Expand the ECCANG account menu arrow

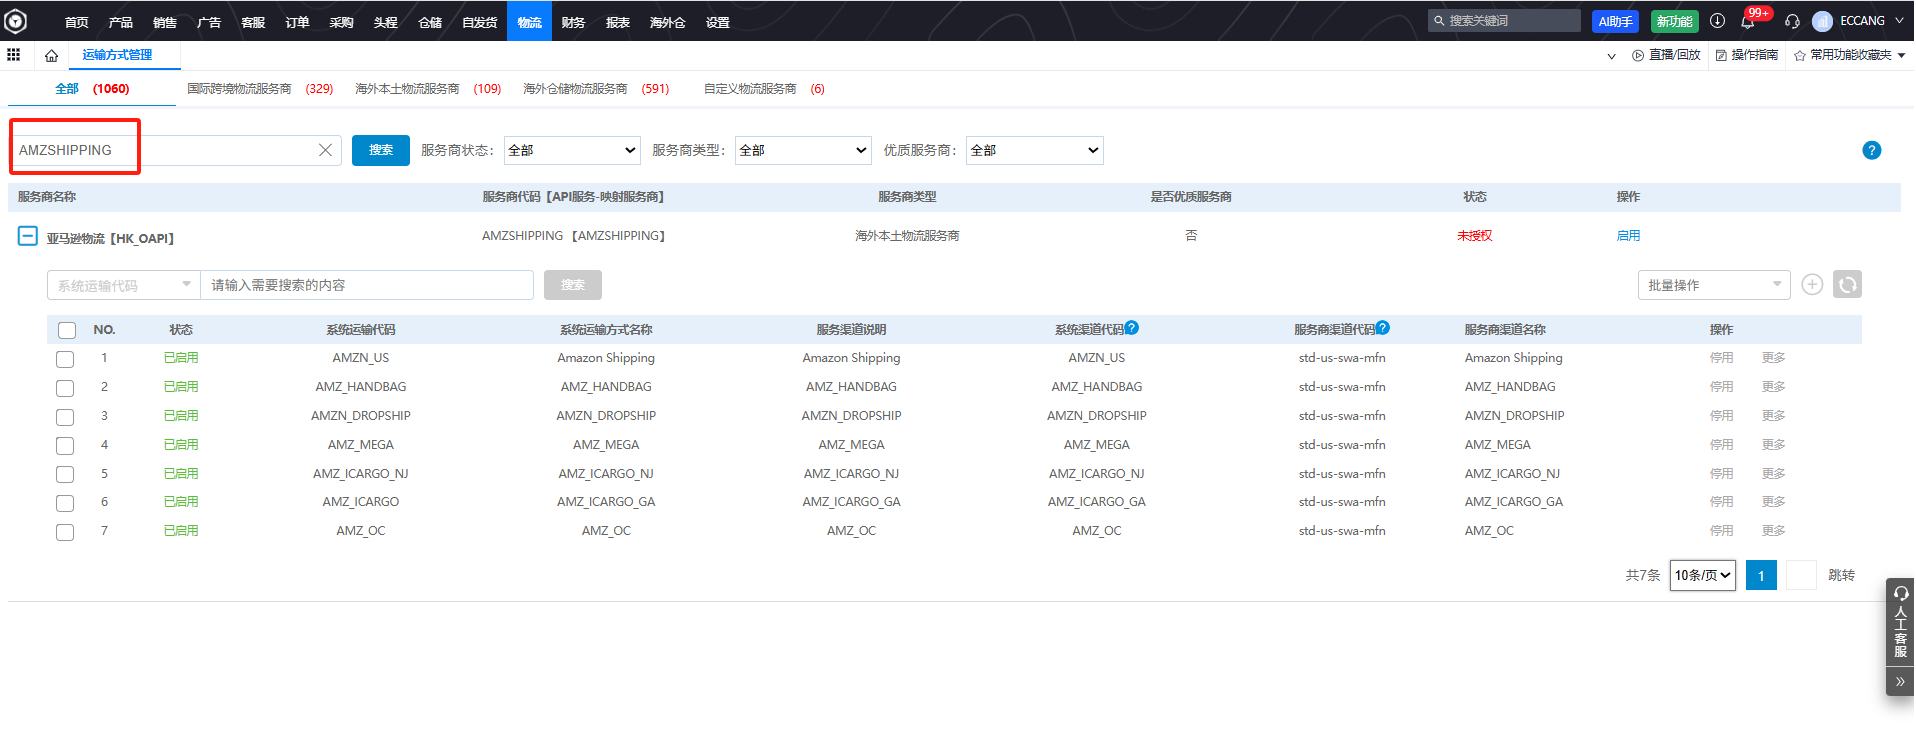tap(1899, 20)
